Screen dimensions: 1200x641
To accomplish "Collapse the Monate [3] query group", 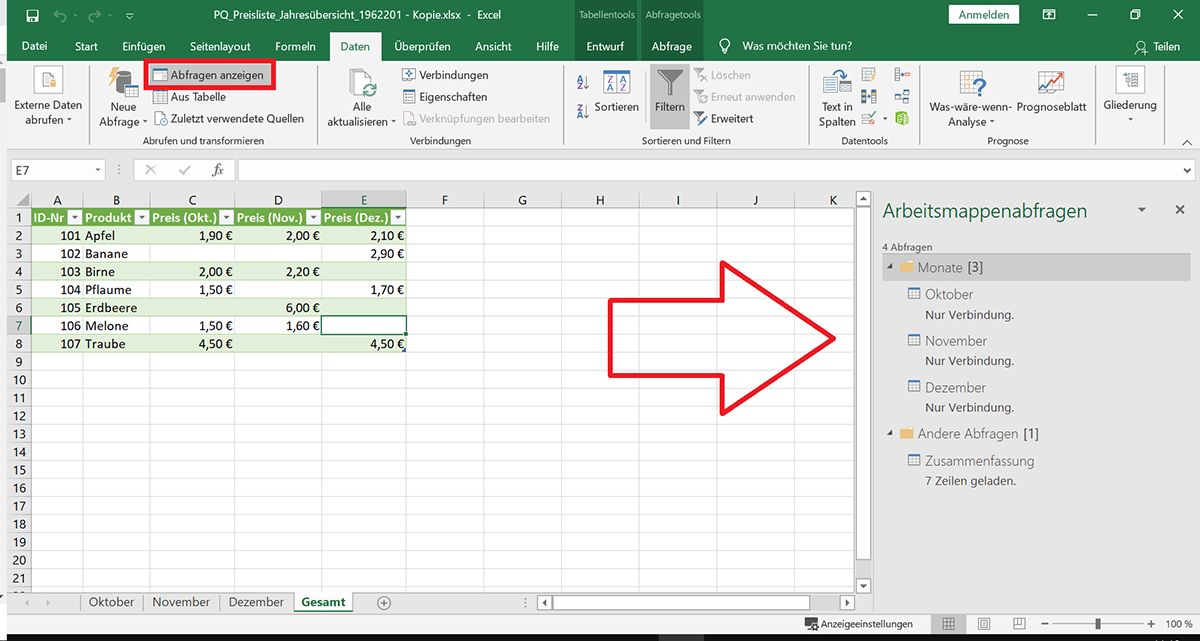I will (891, 268).
